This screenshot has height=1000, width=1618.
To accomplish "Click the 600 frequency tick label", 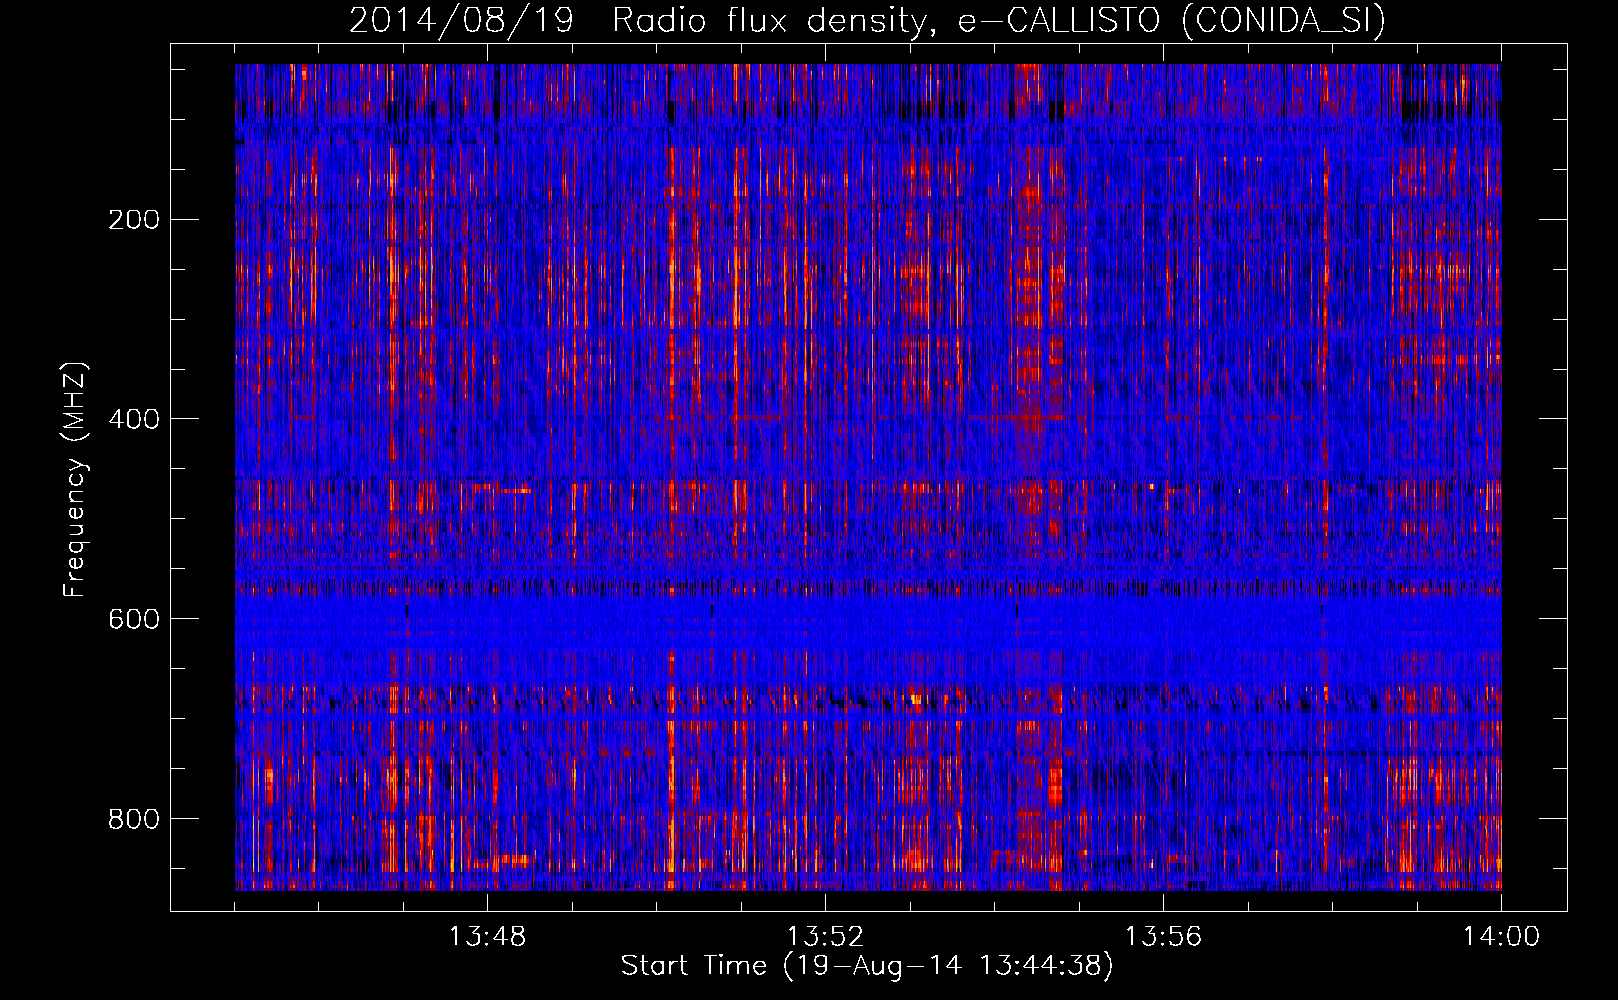I will [x=134, y=619].
